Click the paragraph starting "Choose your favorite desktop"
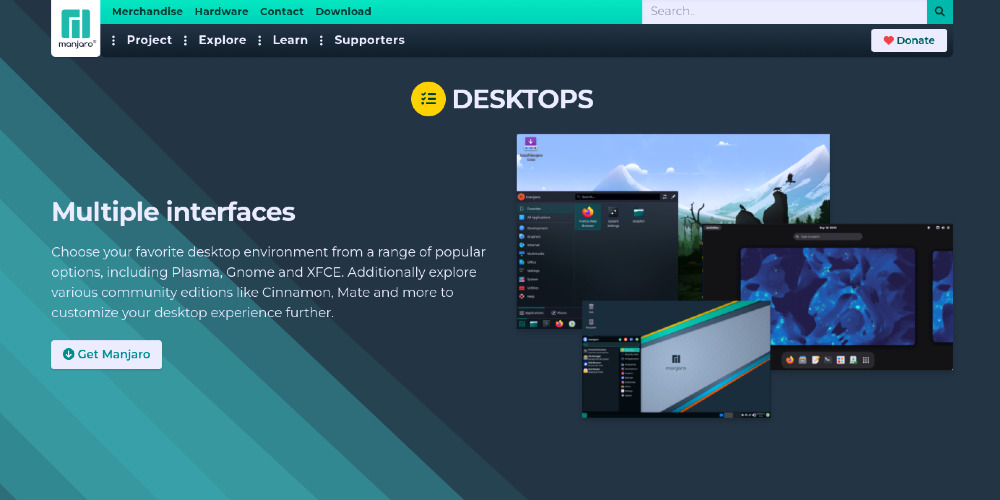 268,283
